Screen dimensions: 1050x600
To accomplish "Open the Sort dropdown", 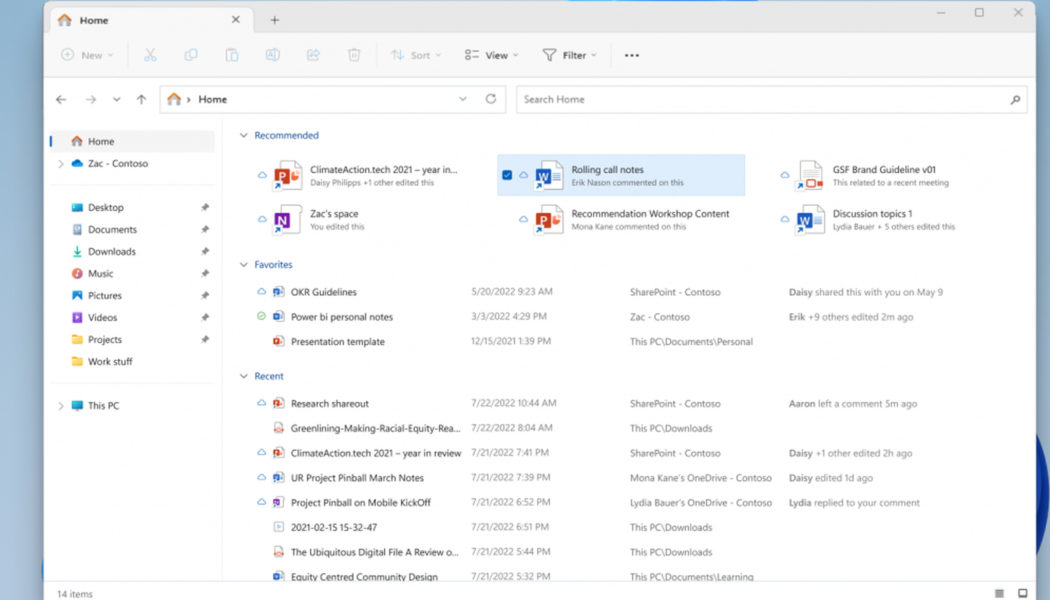I will pos(415,55).
